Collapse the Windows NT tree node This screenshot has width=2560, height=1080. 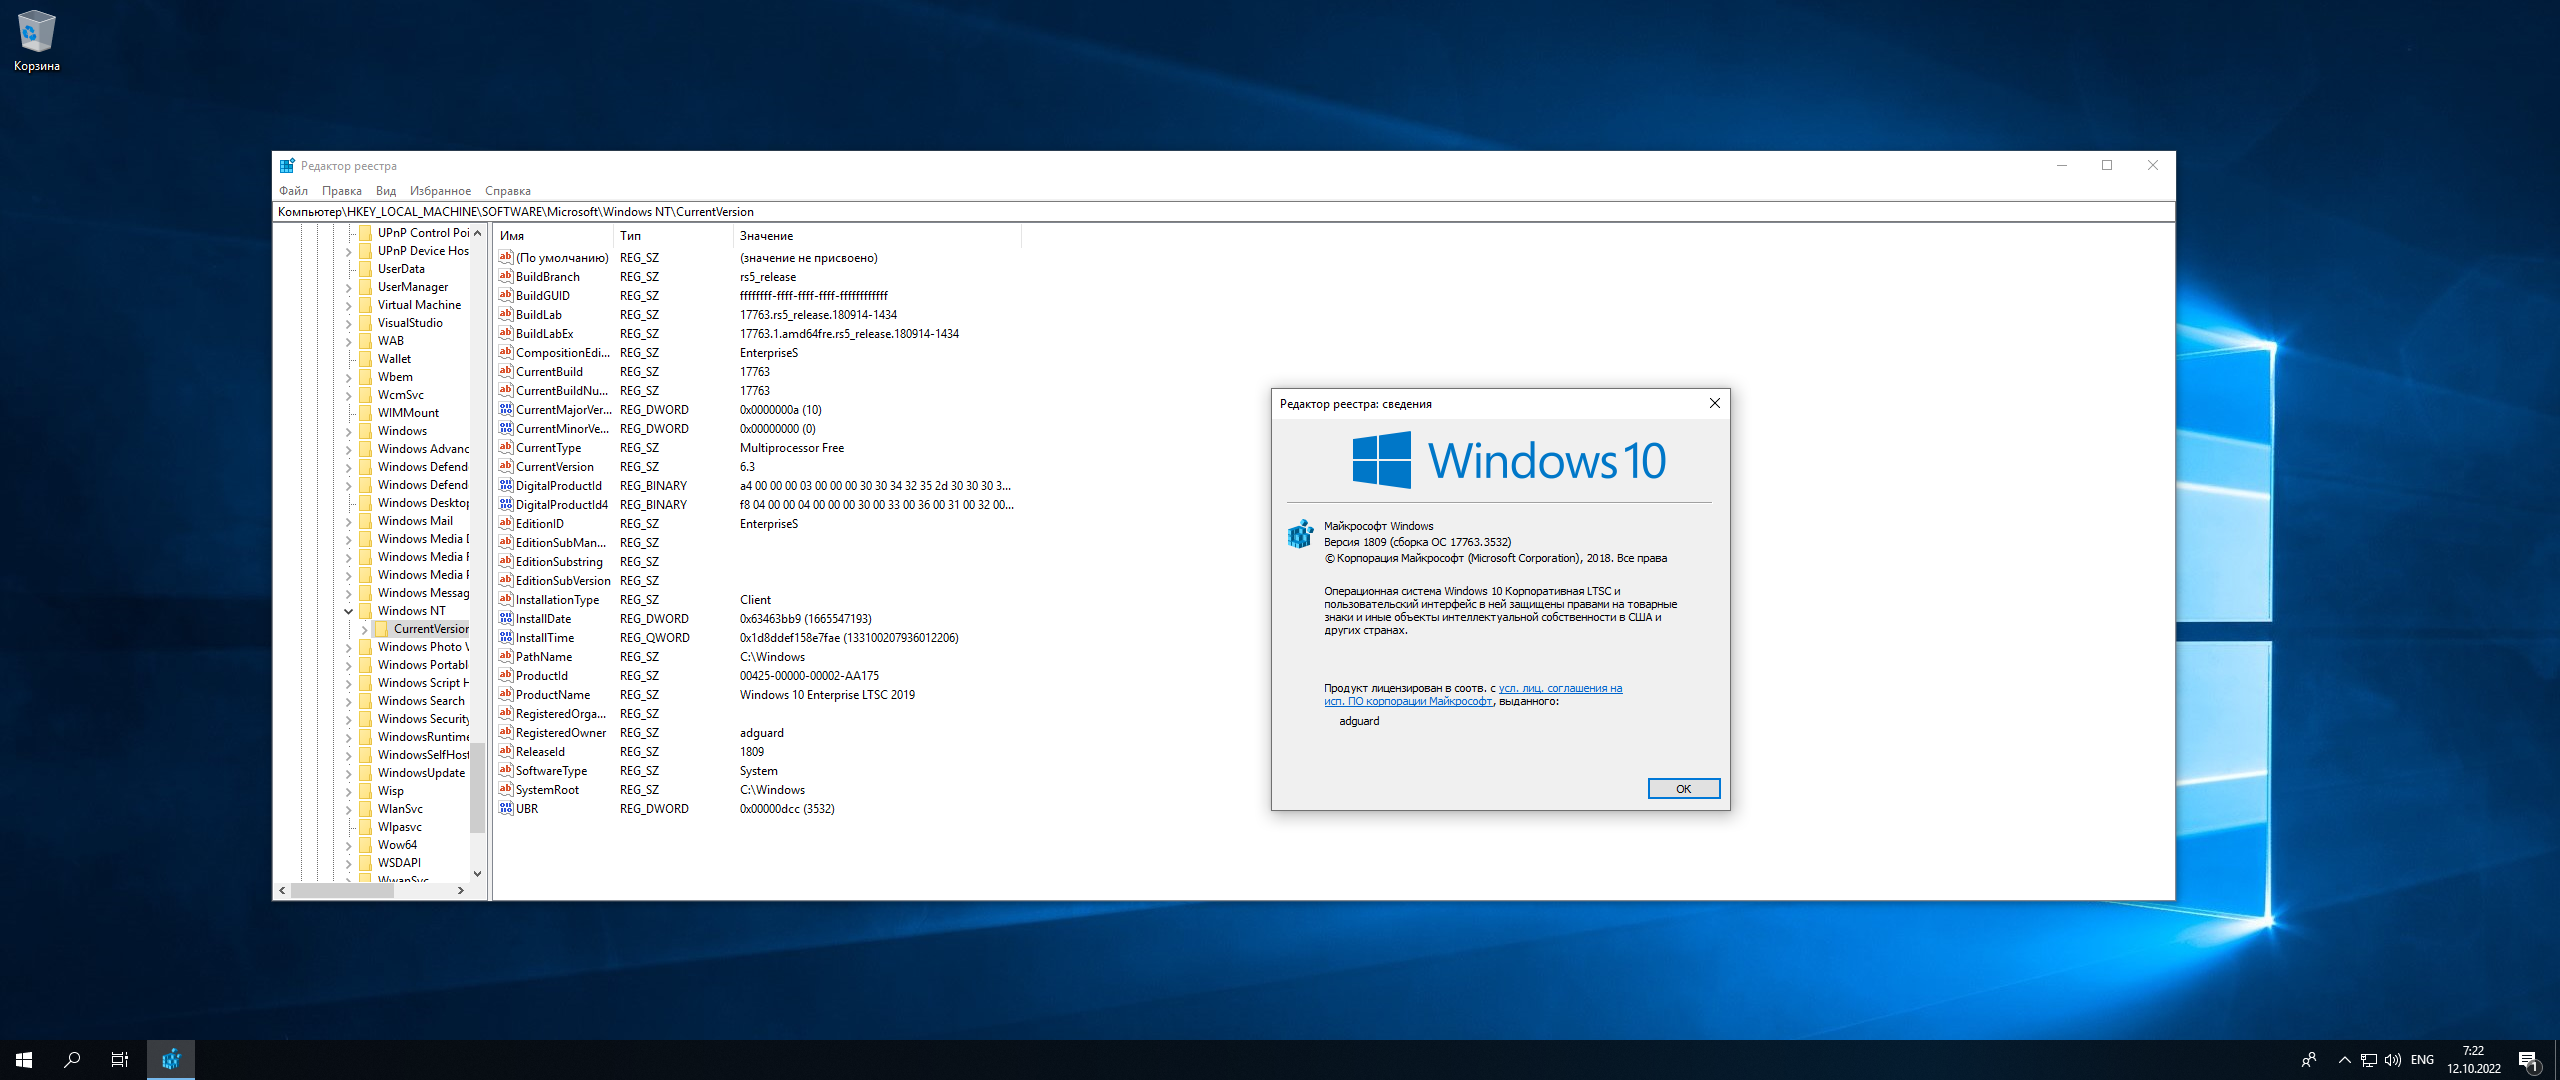(349, 611)
